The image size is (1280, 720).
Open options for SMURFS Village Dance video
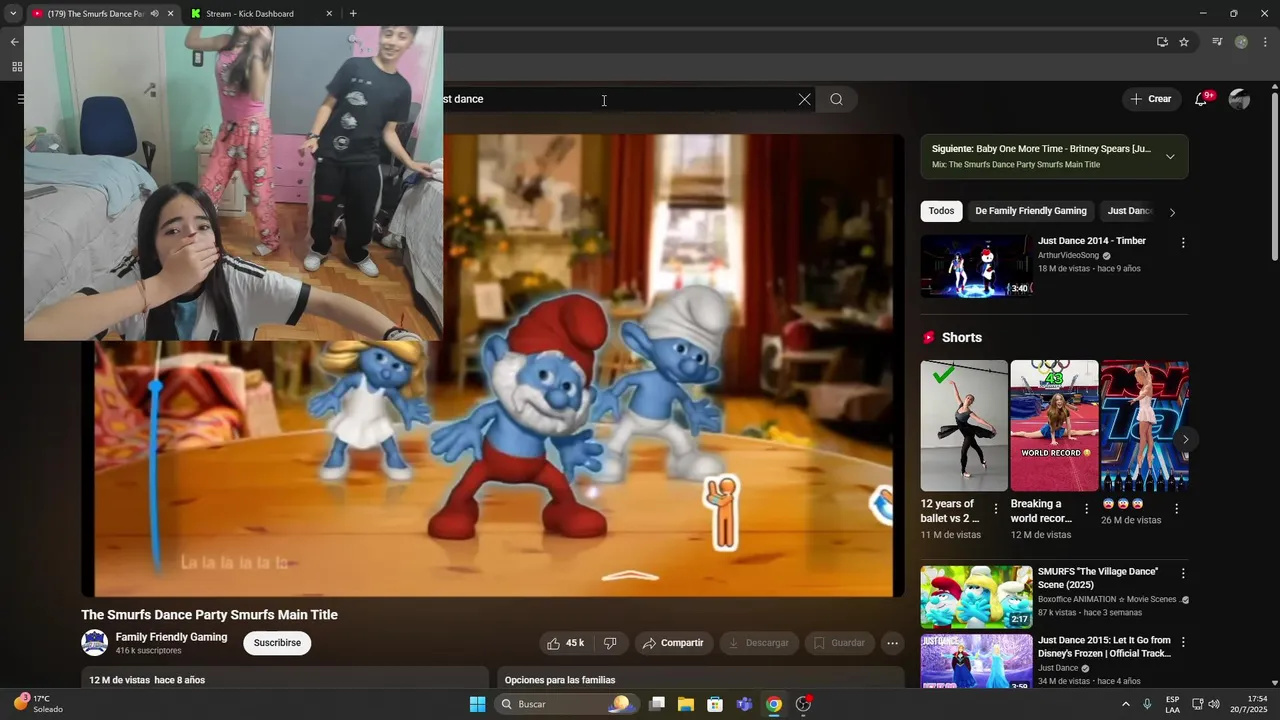click(1183, 574)
